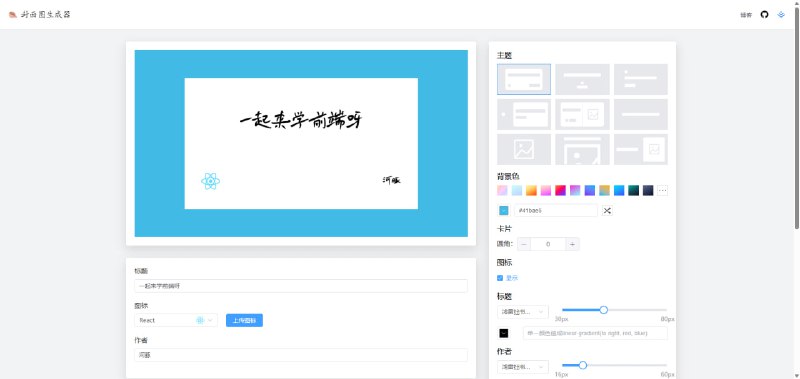Pick the third theme with left-aligned lines
The image size is (800, 379).
(641, 79)
